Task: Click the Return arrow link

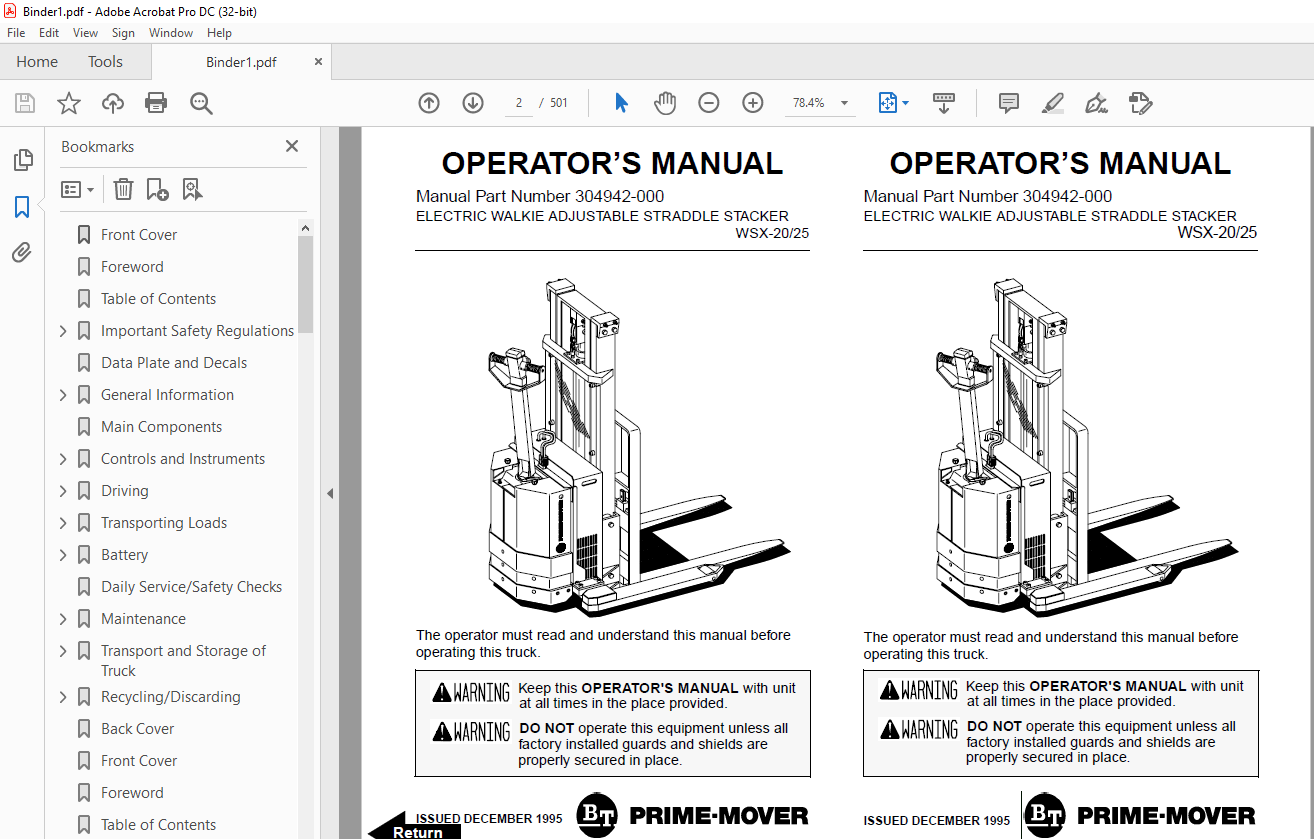Action: coord(414,825)
